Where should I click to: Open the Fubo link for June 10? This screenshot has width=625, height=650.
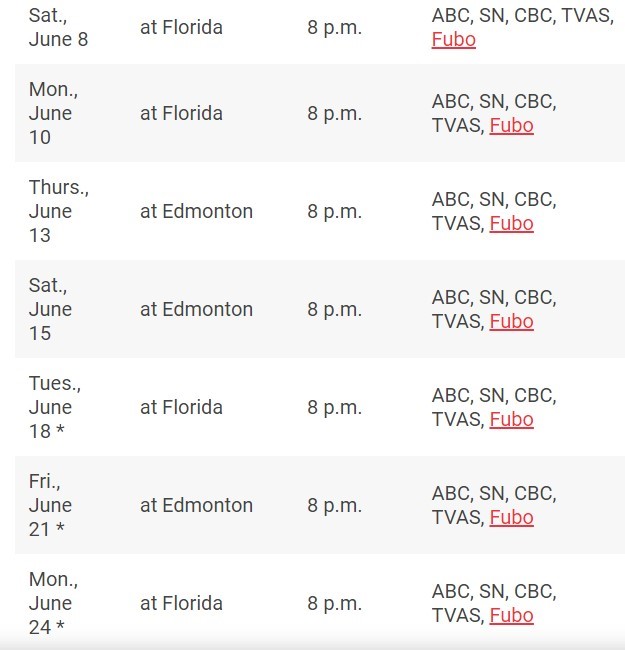coord(511,126)
